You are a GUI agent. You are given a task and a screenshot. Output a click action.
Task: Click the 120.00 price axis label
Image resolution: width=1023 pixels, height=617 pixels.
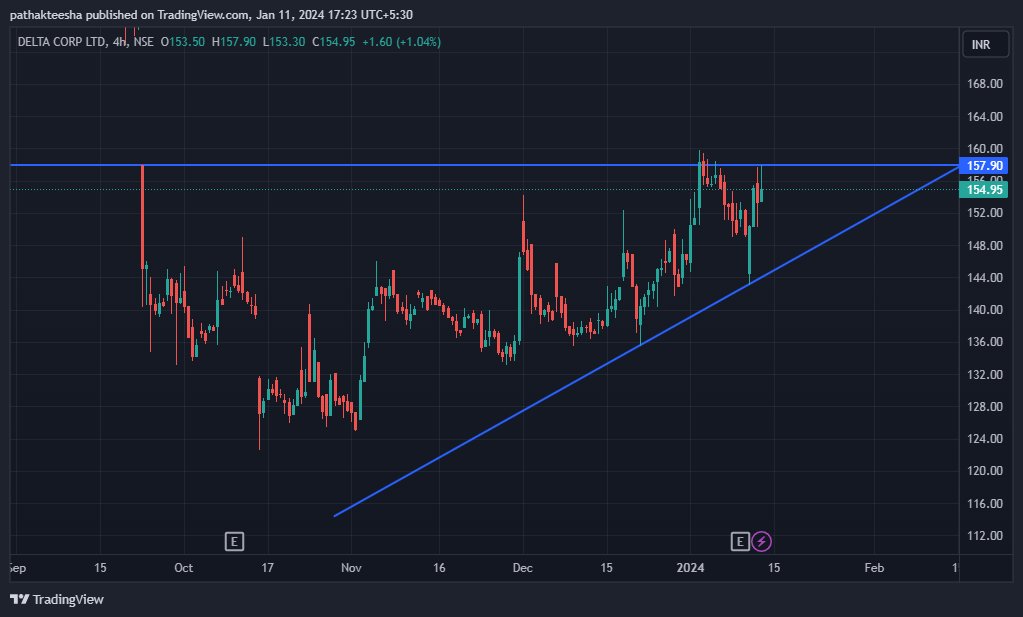[x=985, y=470]
